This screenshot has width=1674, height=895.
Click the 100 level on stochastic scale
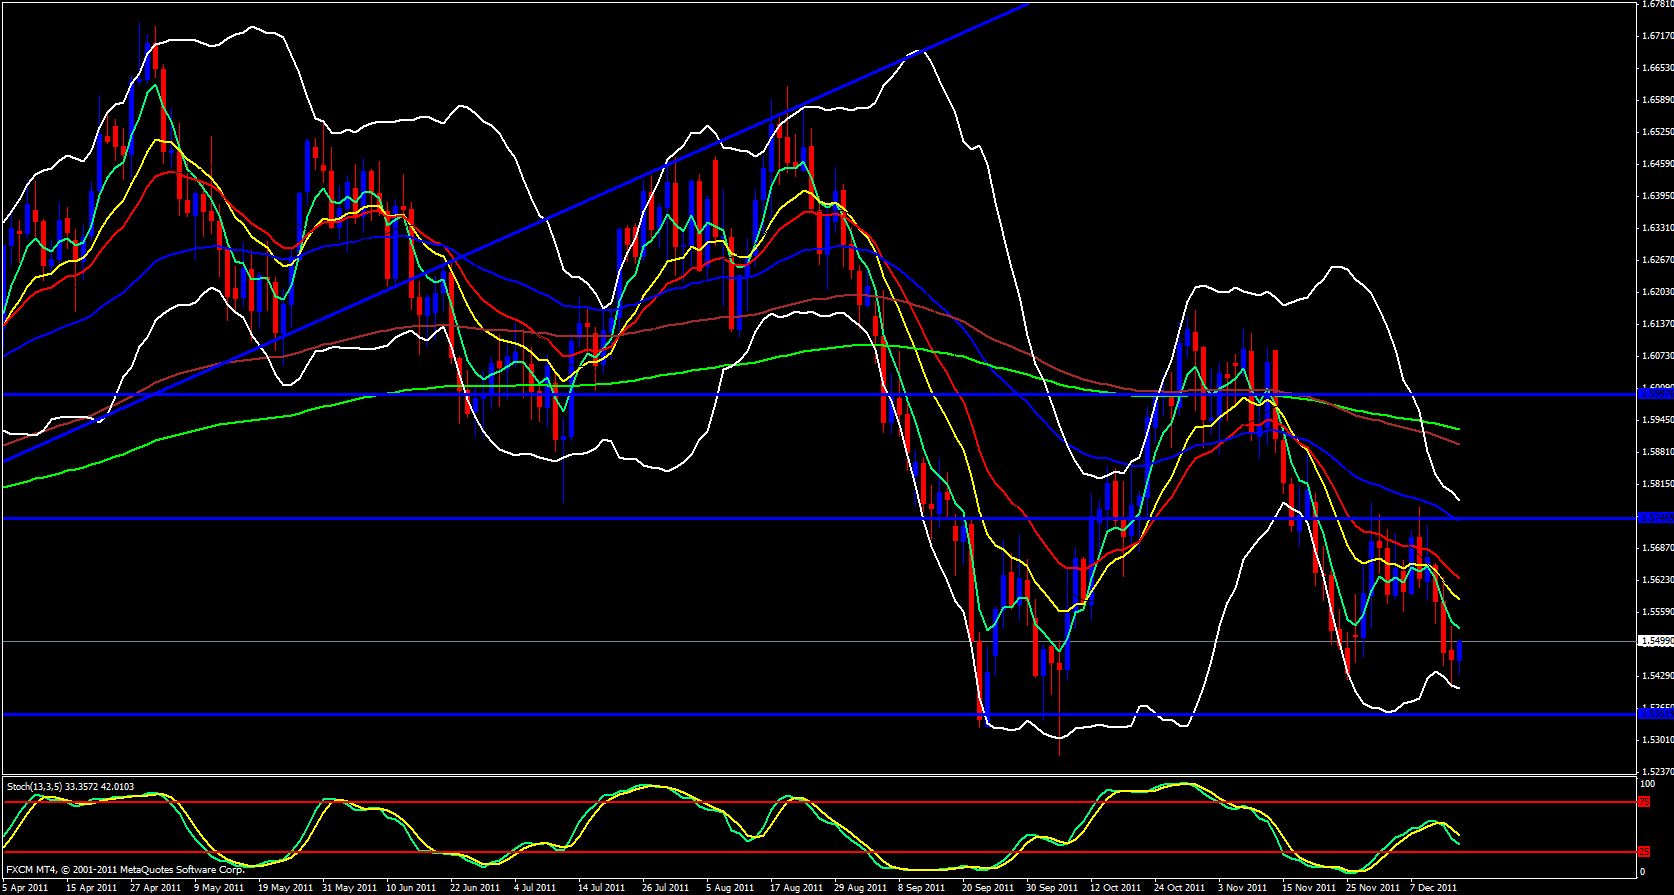(1646, 784)
